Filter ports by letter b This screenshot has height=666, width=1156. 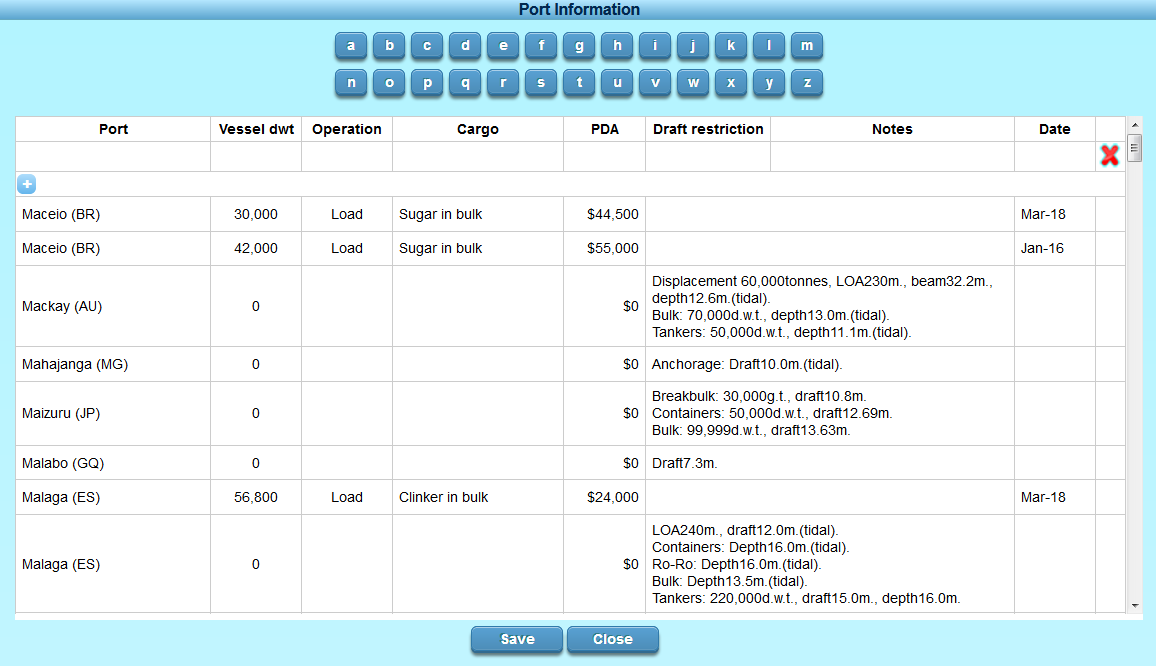click(x=389, y=46)
